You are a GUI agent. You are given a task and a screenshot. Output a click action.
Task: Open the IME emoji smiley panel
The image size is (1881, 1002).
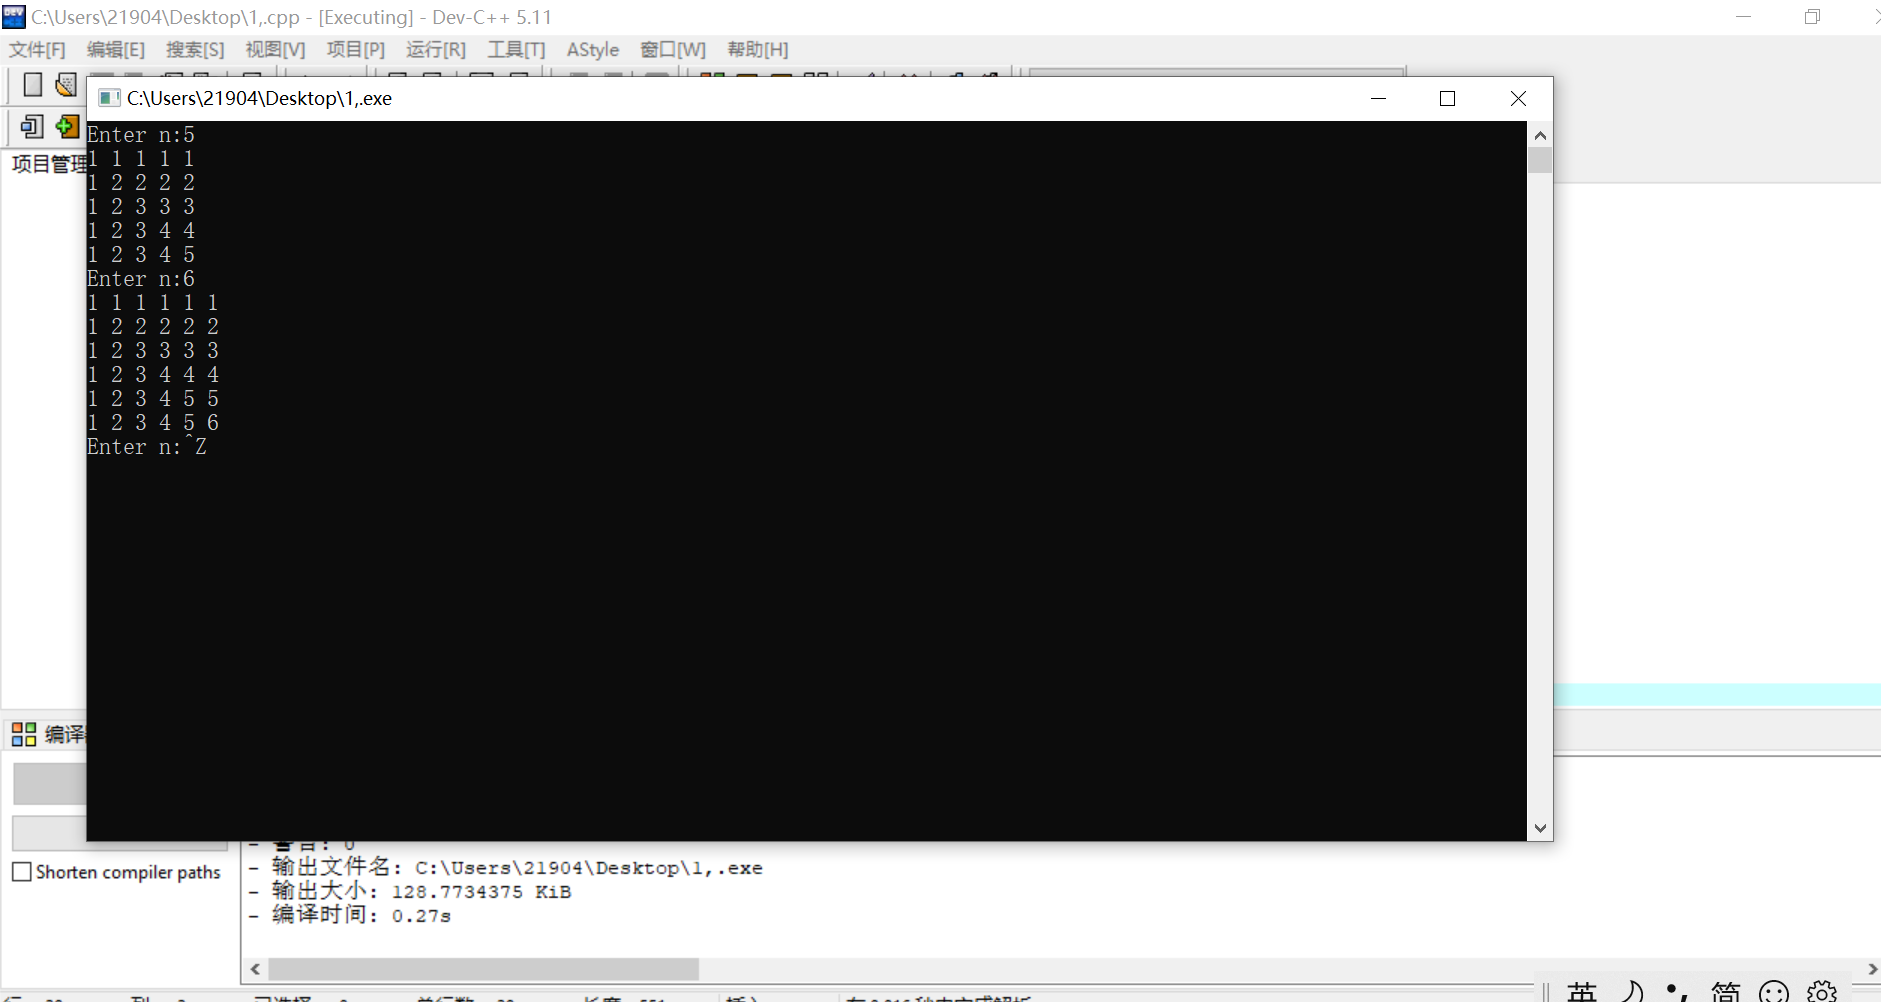click(1774, 991)
